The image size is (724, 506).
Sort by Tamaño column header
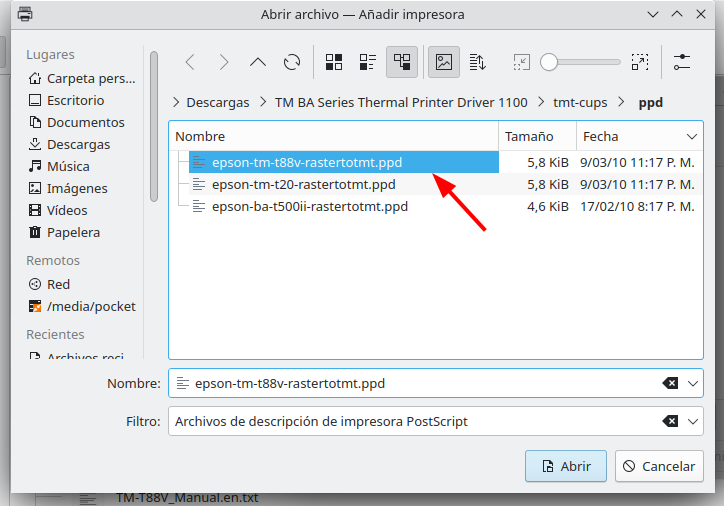[x=538, y=137]
